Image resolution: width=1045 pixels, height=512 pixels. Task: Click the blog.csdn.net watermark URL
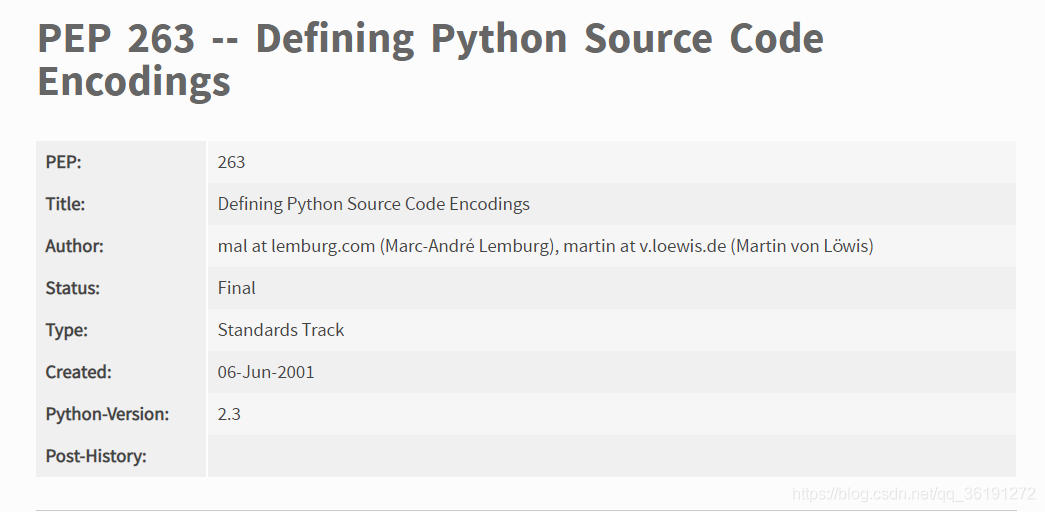[913, 494]
